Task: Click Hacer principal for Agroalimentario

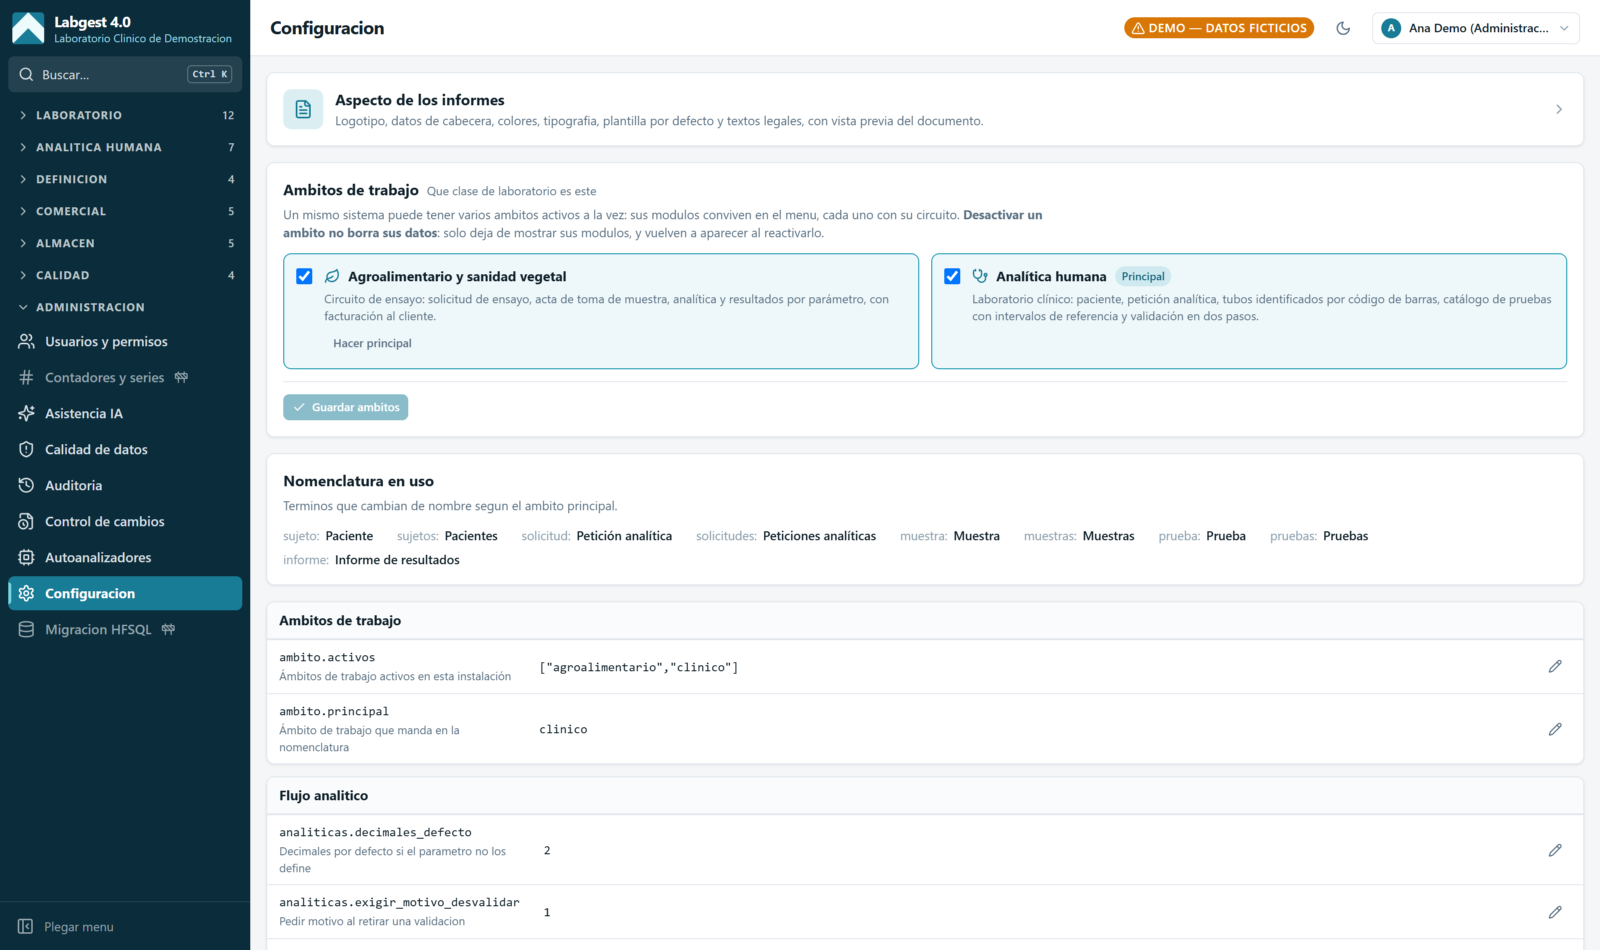Action: pos(372,343)
